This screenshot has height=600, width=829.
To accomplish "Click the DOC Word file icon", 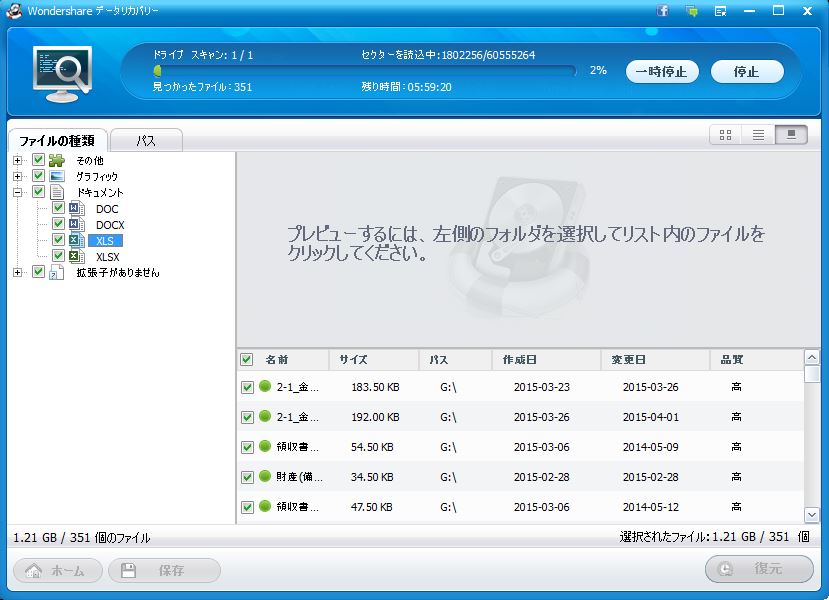I will pyautogui.click(x=75, y=209).
